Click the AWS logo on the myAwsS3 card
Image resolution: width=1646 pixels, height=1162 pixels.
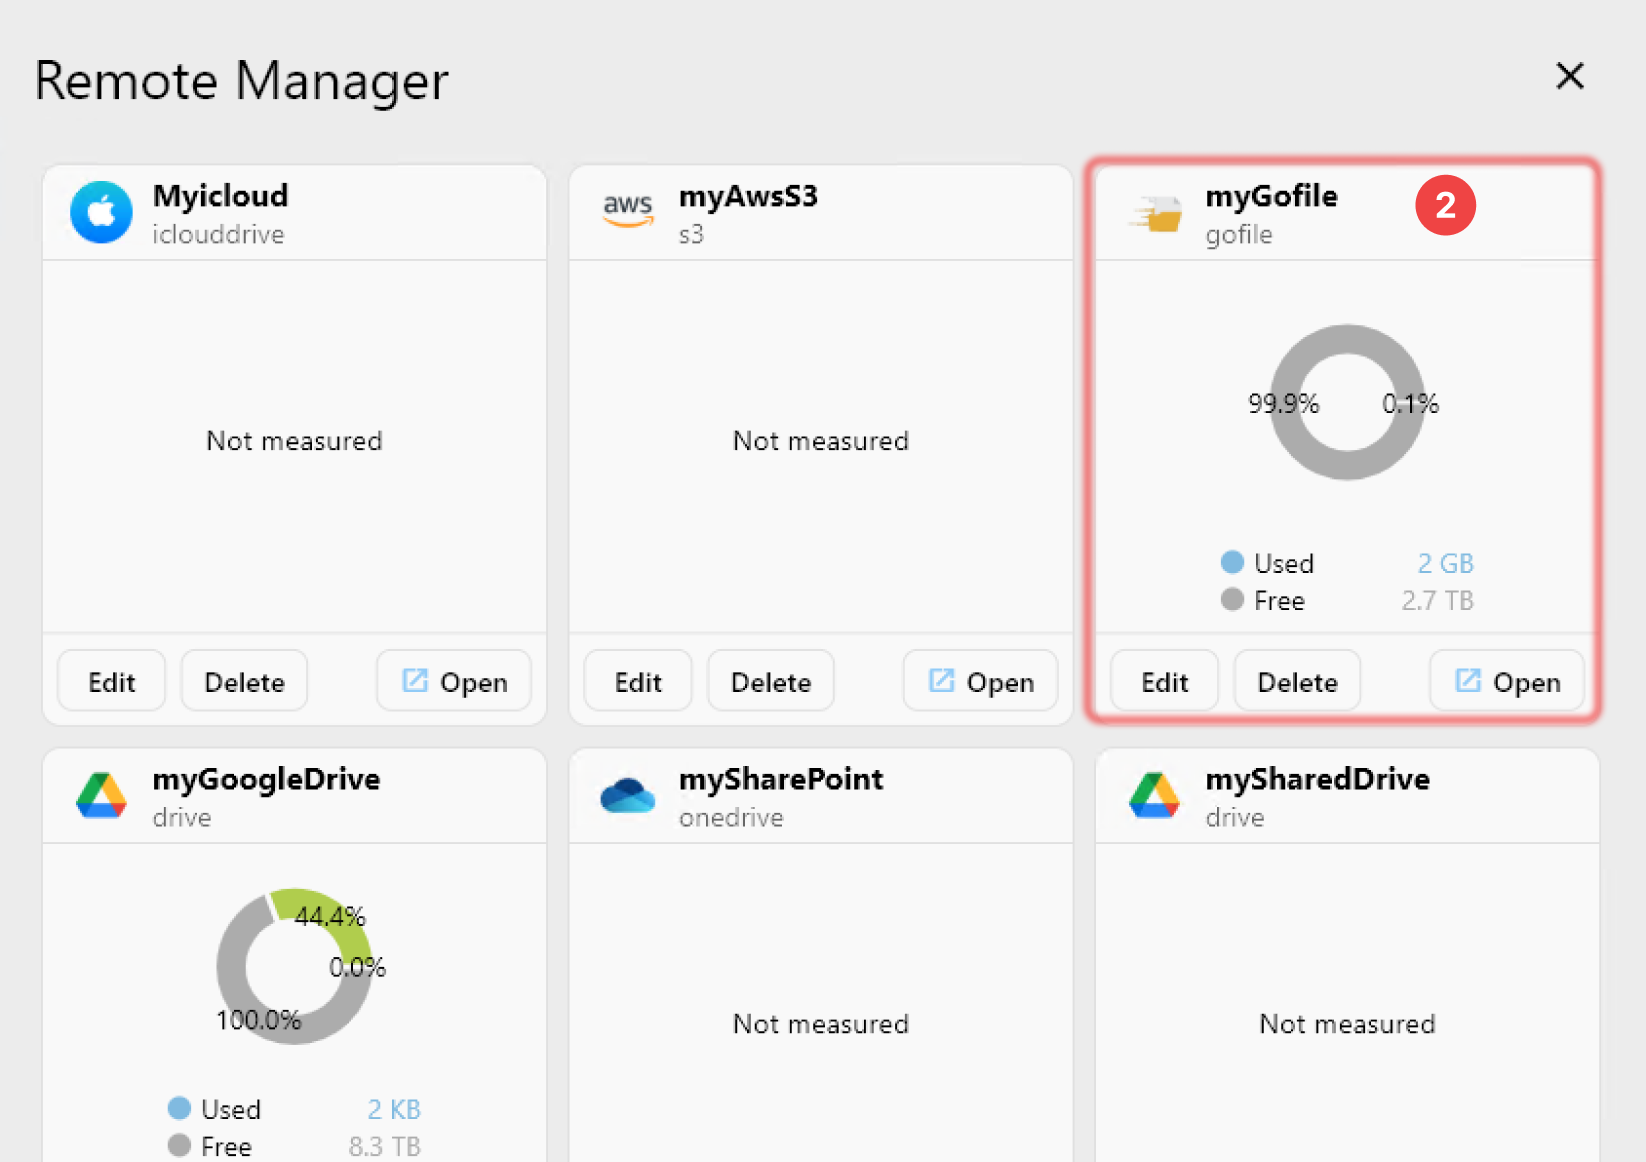[x=627, y=211]
